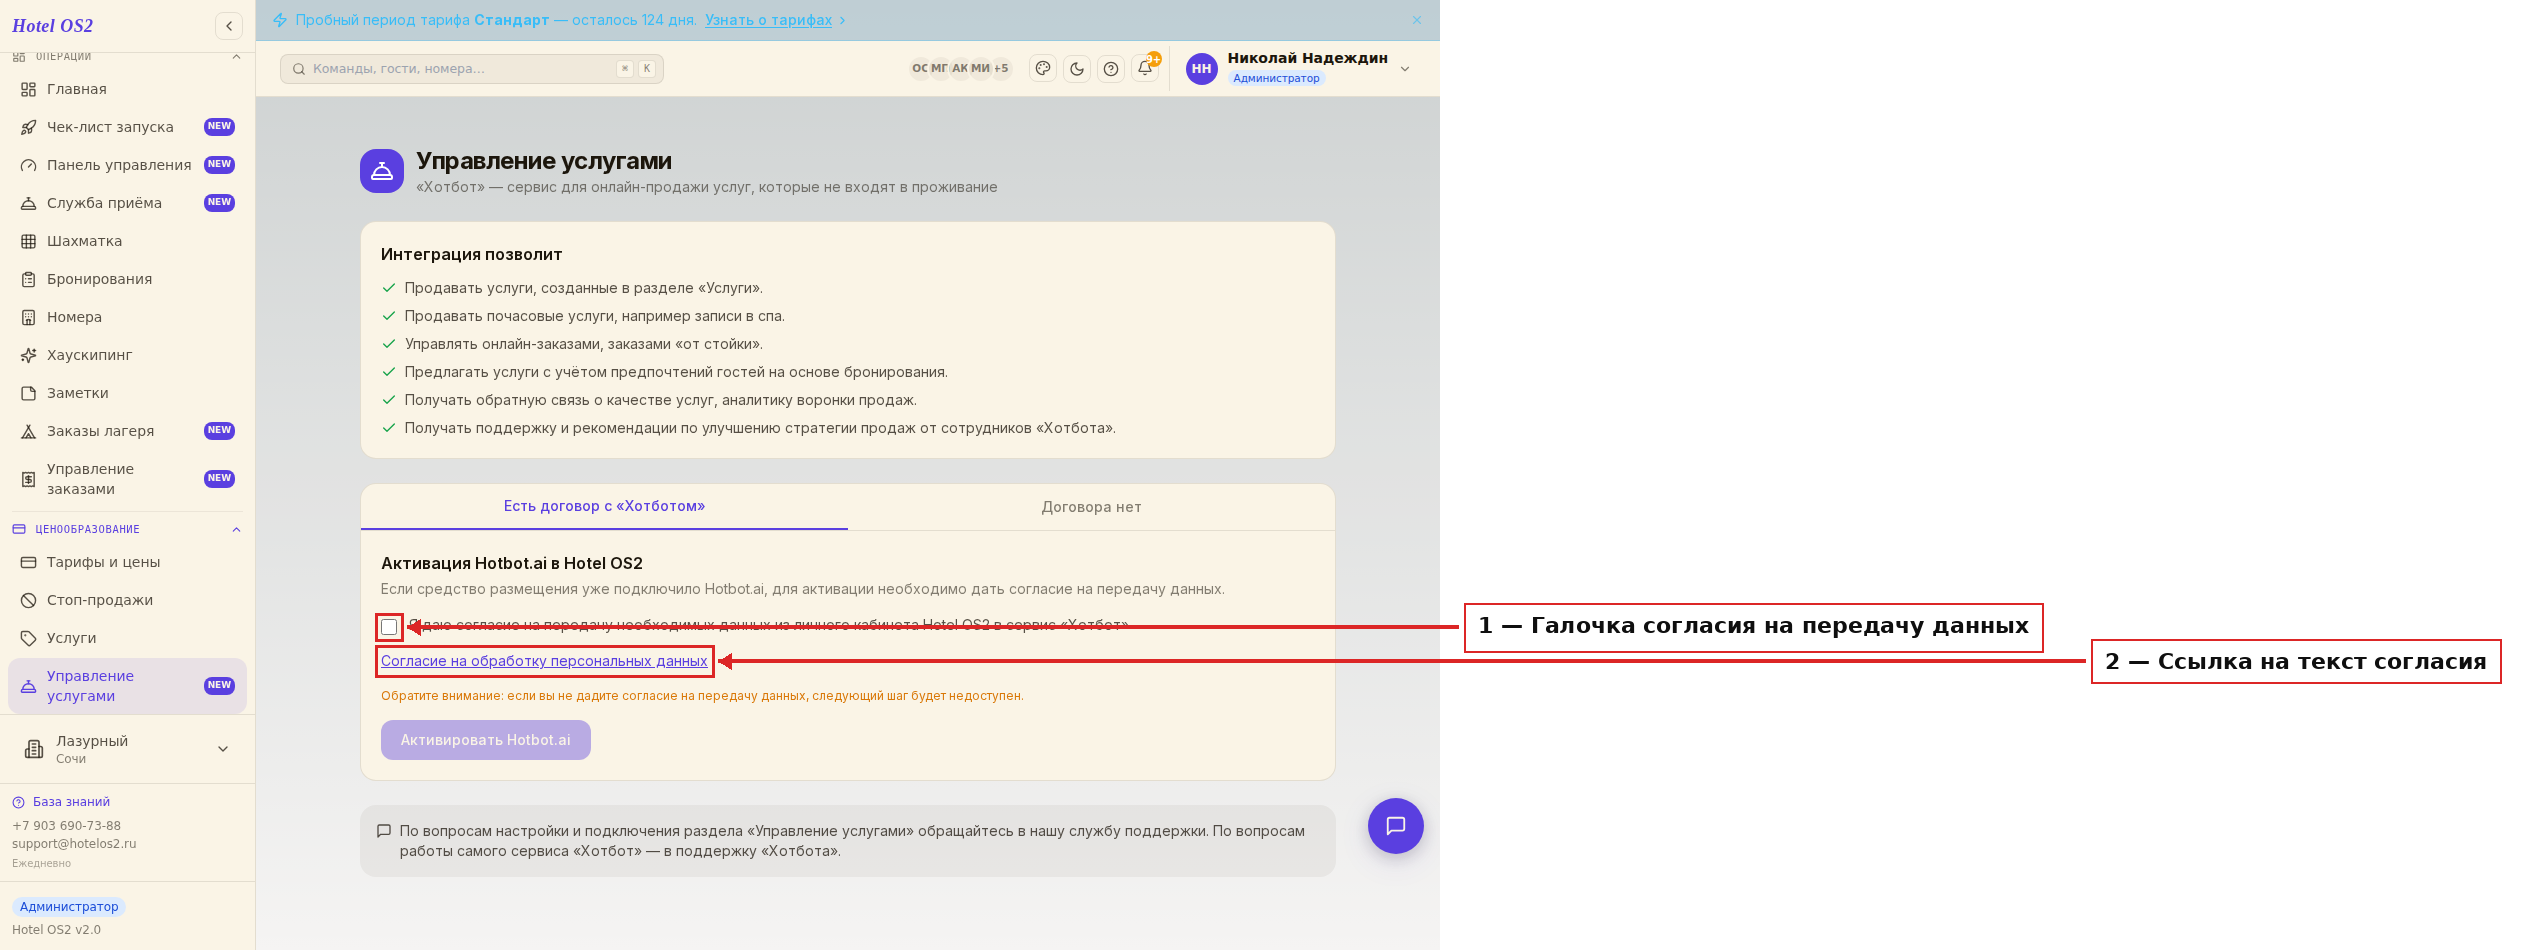Click the Лазурный hotel building icon

pos(34,749)
